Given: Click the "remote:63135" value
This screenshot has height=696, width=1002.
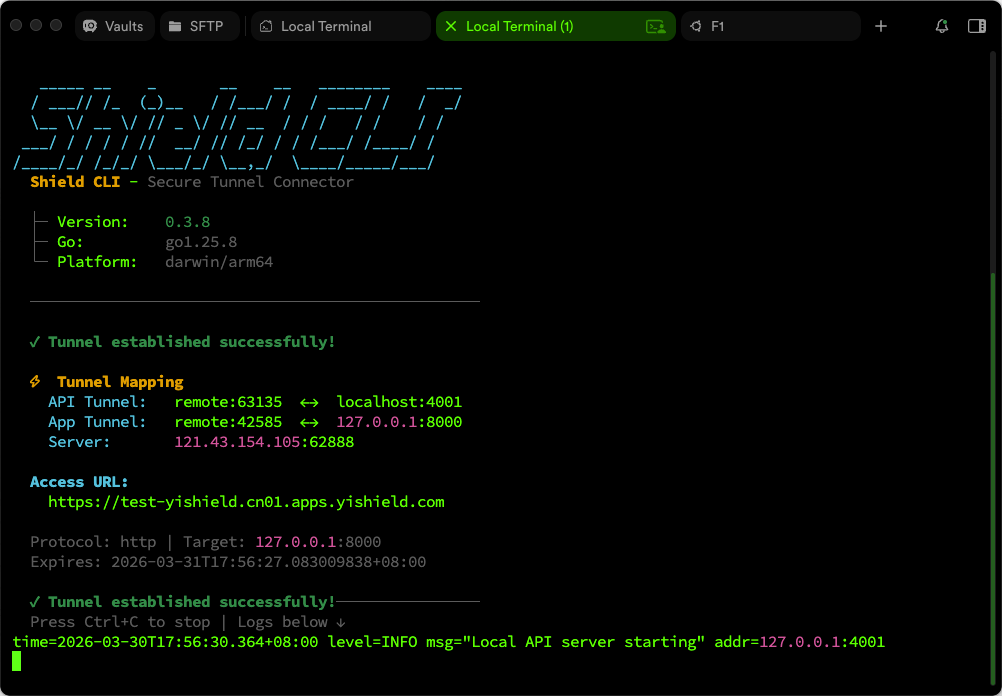Looking at the screenshot, I should (x=228, y=403).
